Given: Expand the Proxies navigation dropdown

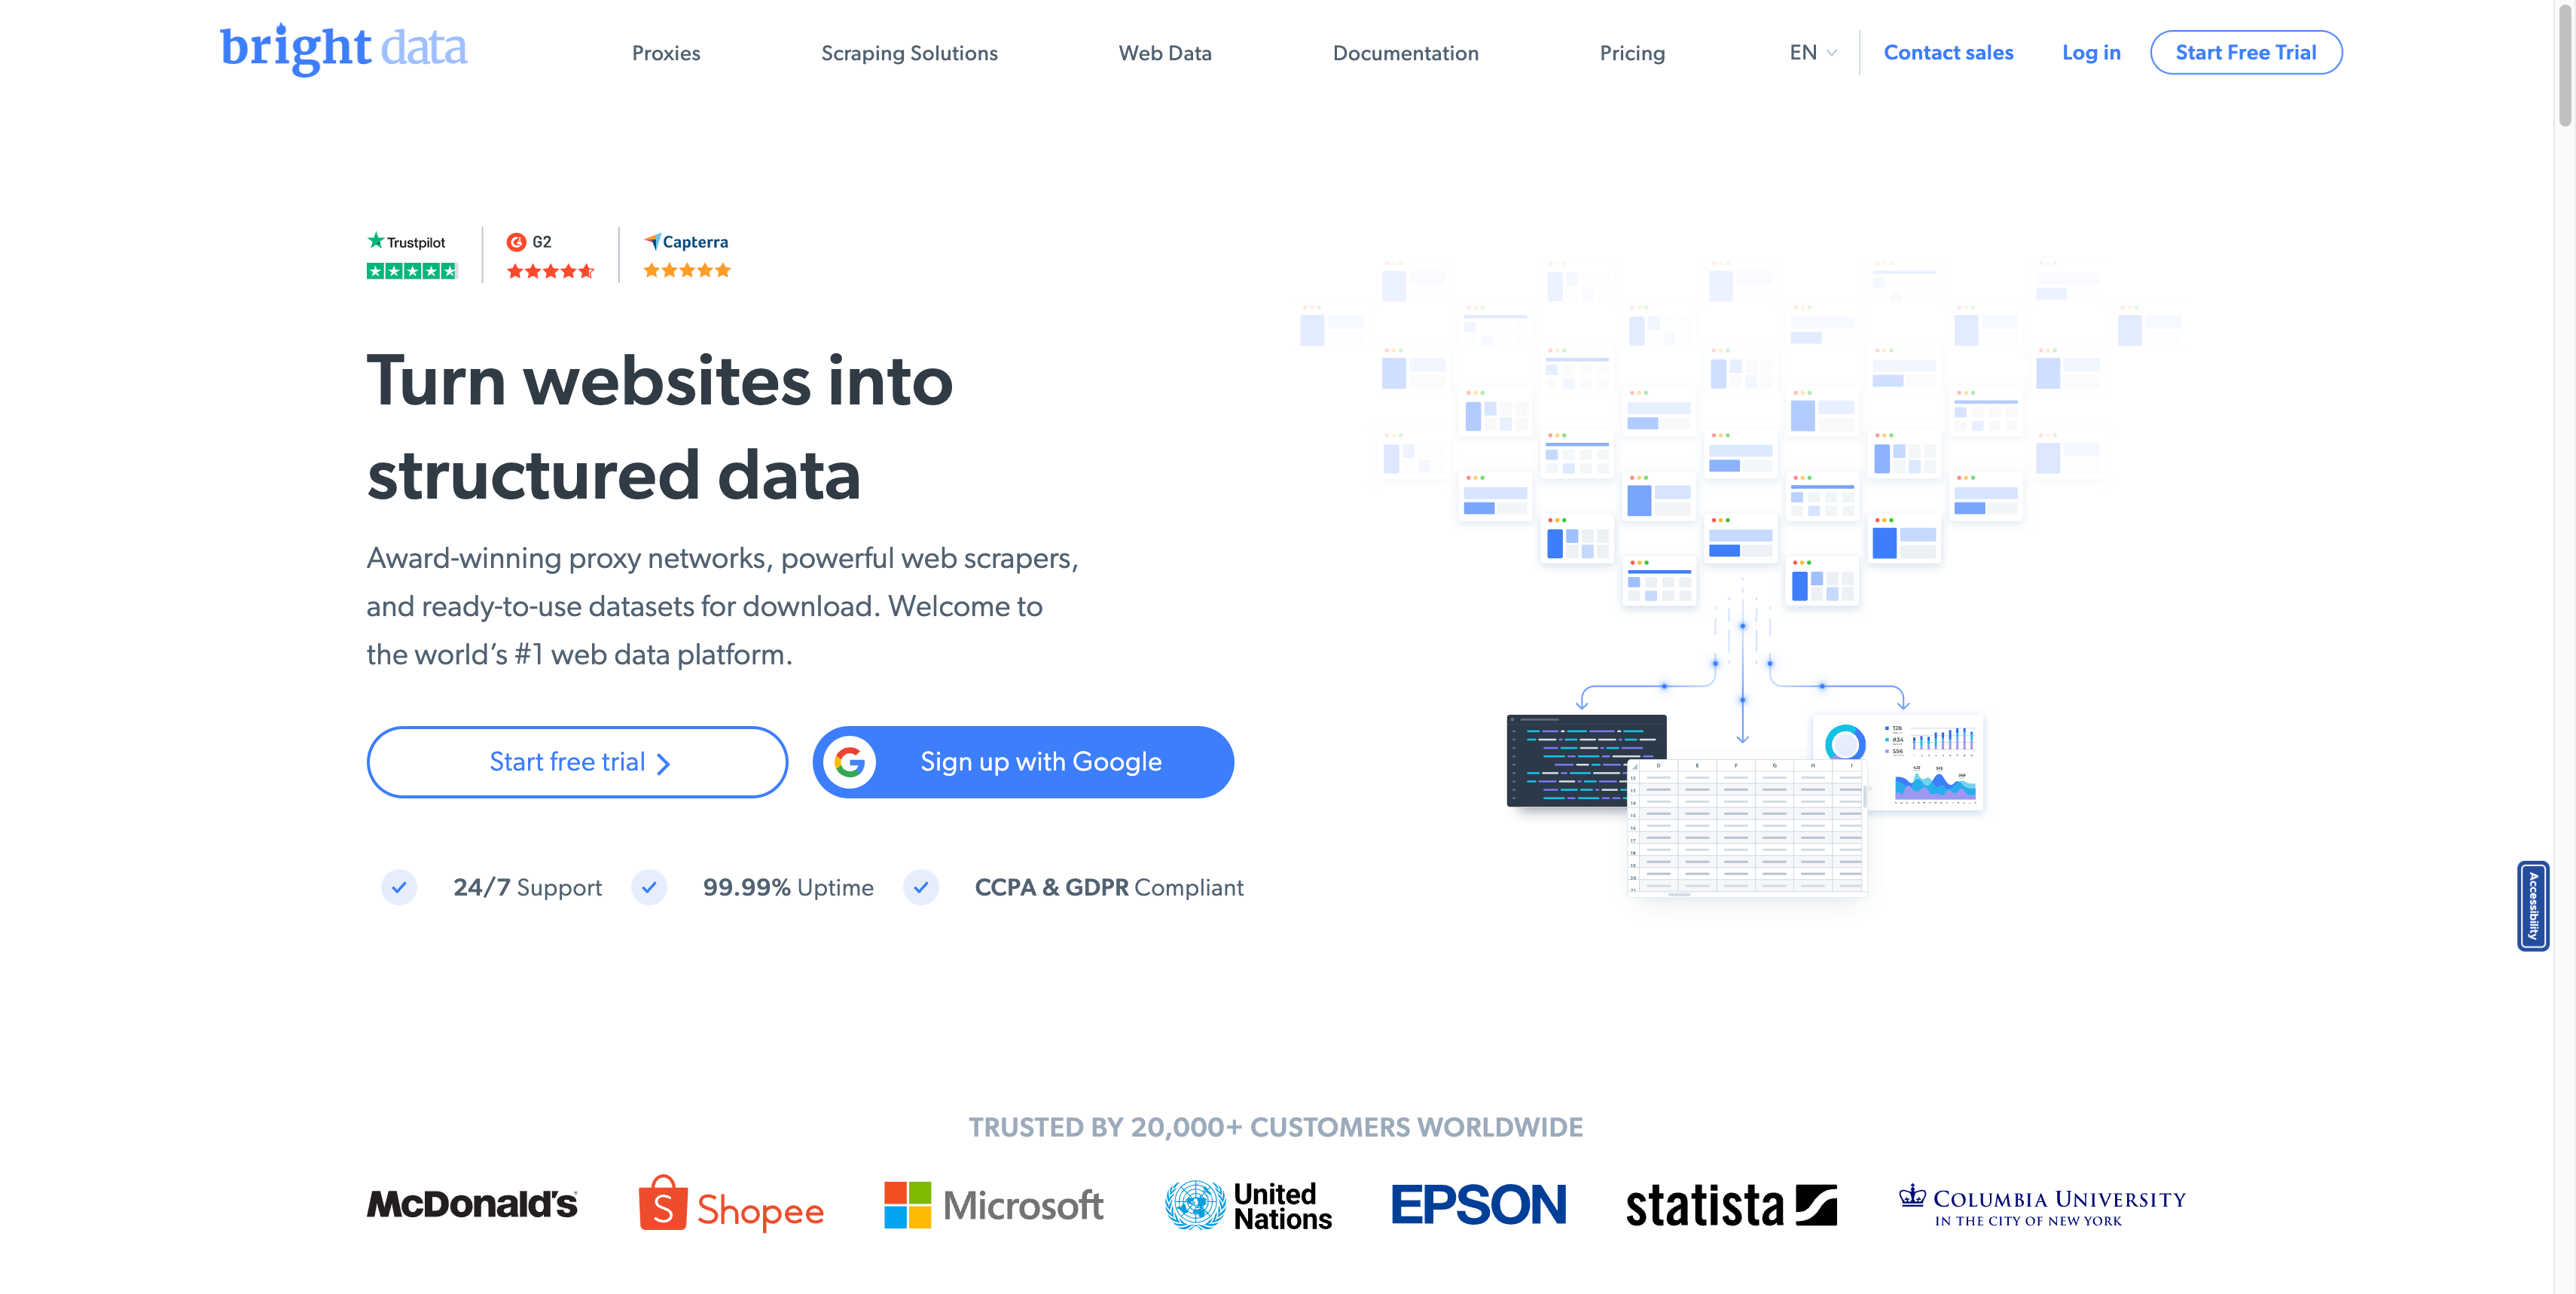Looking at the screenshot, I should coord(667,51).
